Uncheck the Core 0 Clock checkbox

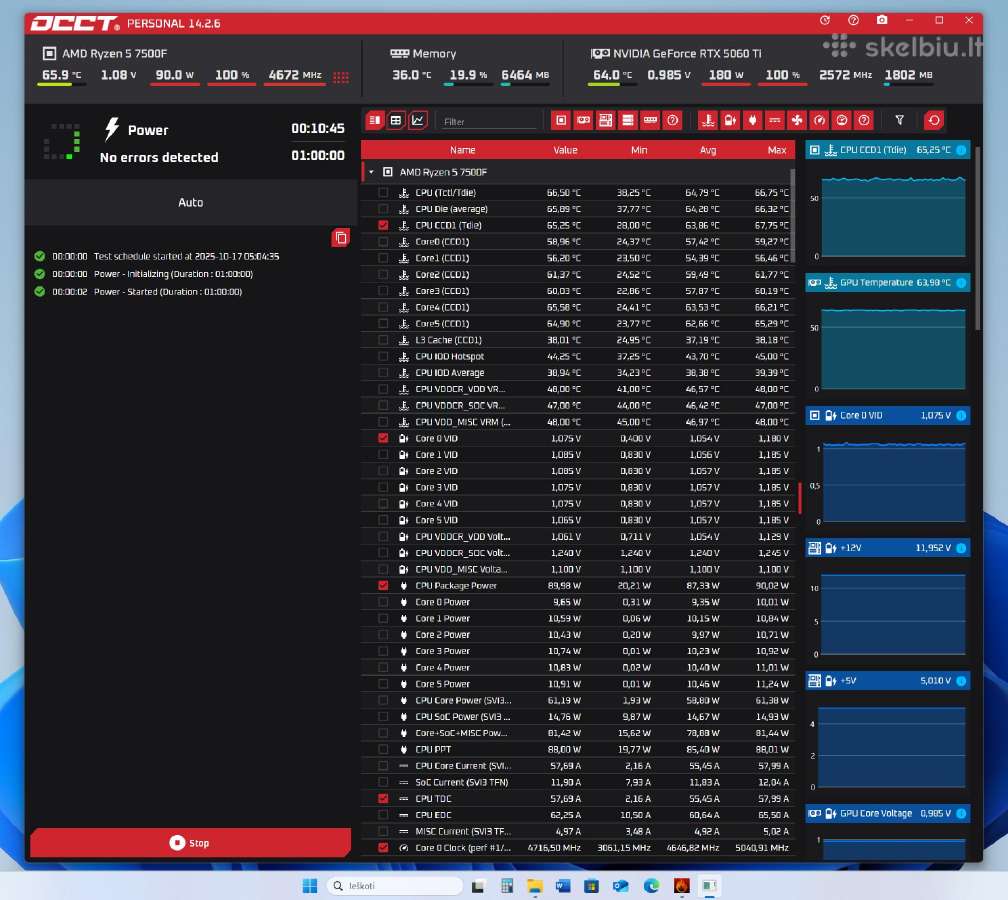[383, 847]
